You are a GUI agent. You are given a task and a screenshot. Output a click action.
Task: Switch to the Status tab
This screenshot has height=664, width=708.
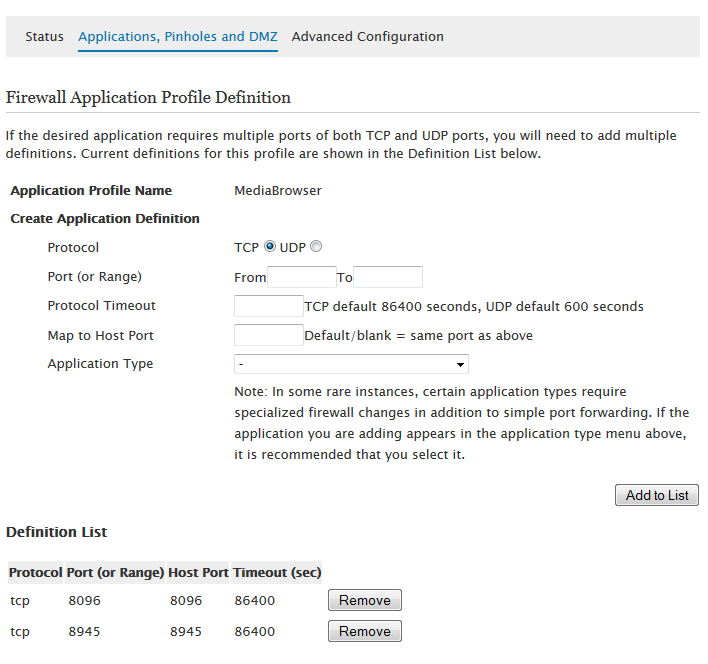click(x=44, y=37)
